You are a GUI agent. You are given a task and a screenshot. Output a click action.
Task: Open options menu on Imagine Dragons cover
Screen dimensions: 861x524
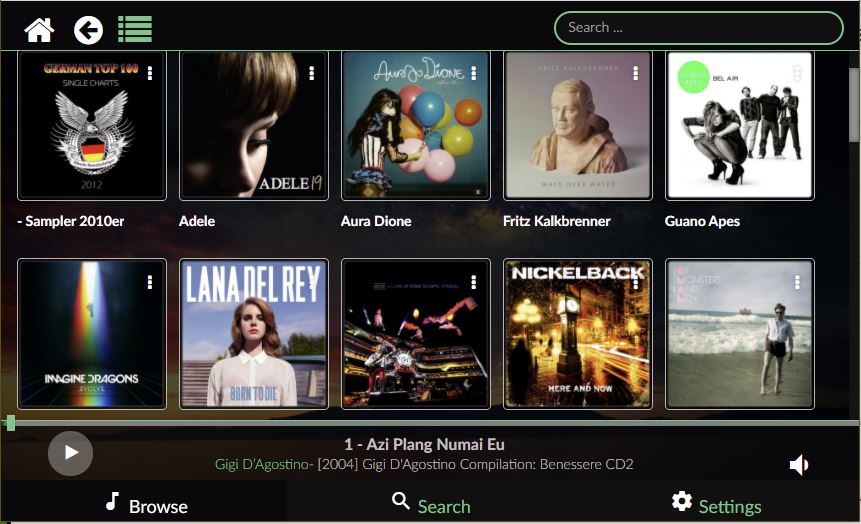(x=149, y=282)
